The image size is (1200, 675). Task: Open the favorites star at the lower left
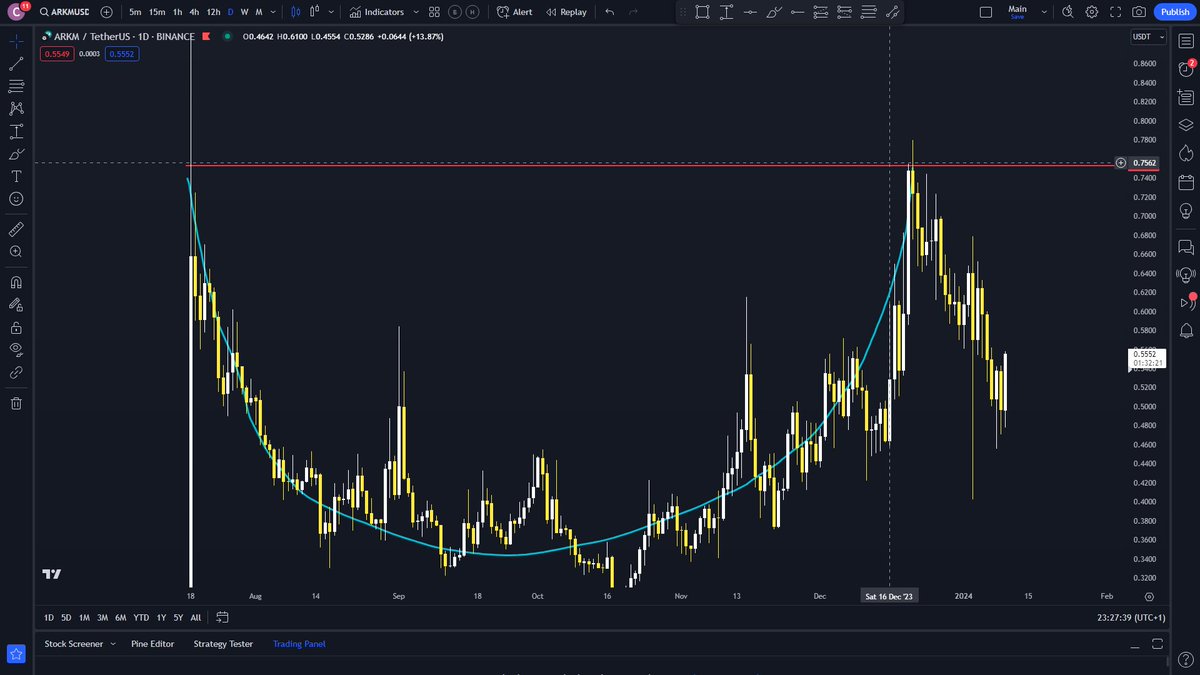pos(16,653)
